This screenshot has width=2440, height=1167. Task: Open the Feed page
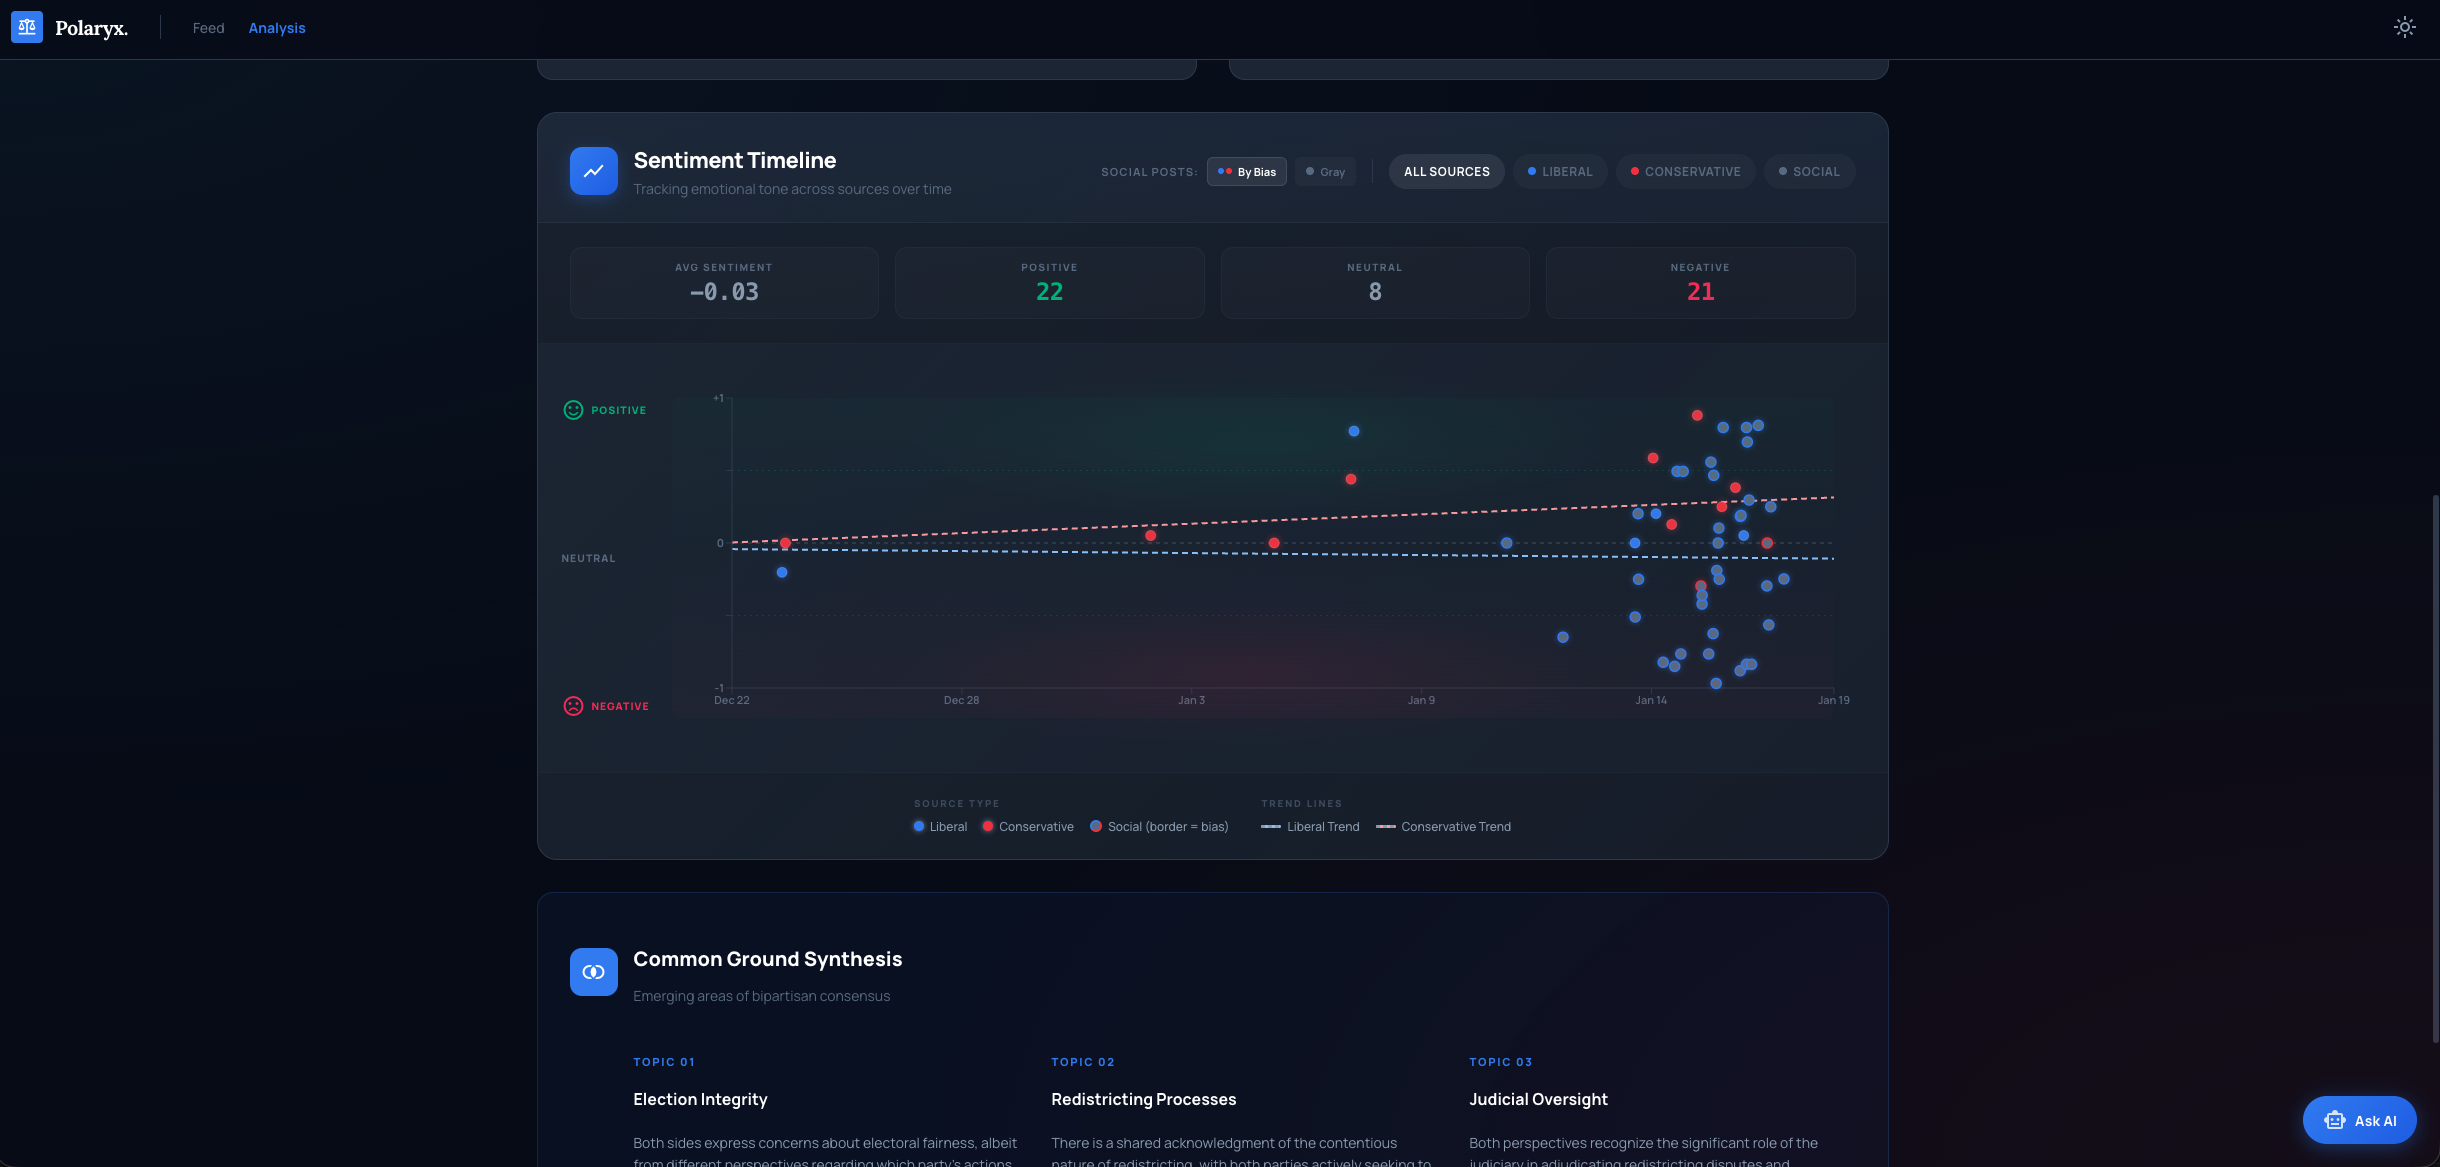[x=208, y=28]
